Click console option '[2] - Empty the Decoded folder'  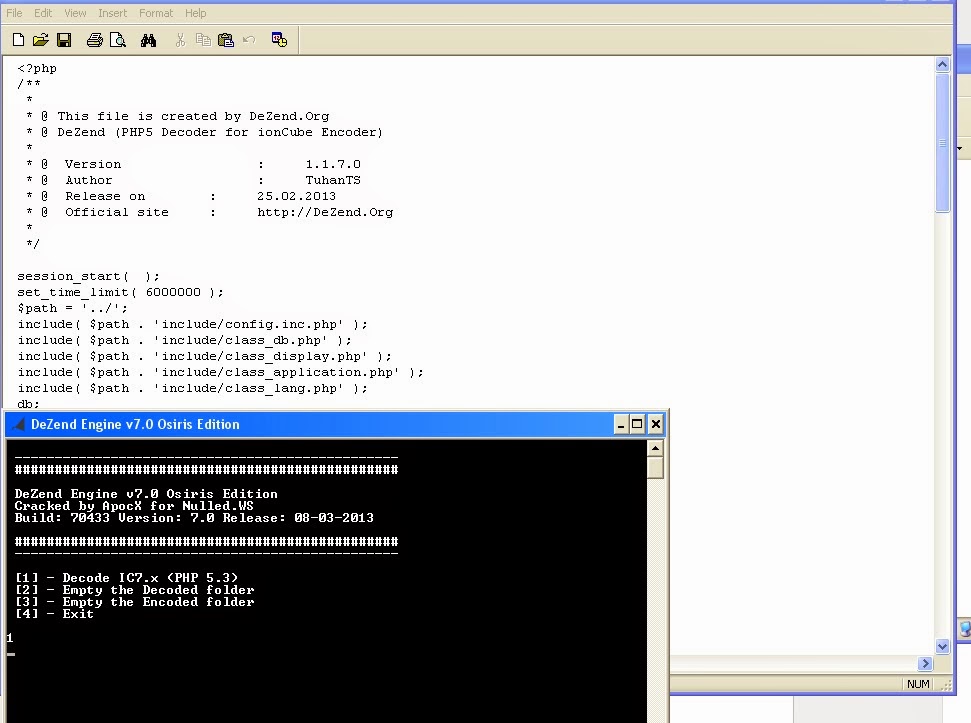pyautogui.click(x=134, y=590)
